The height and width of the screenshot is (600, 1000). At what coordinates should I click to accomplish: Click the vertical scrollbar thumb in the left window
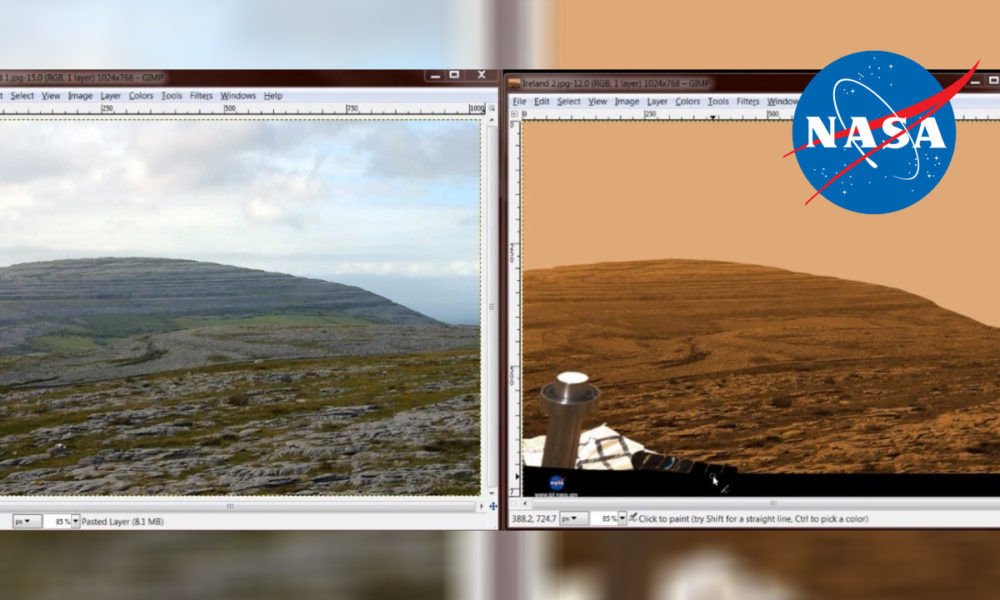pyautogui.click(x=491, y=307)
